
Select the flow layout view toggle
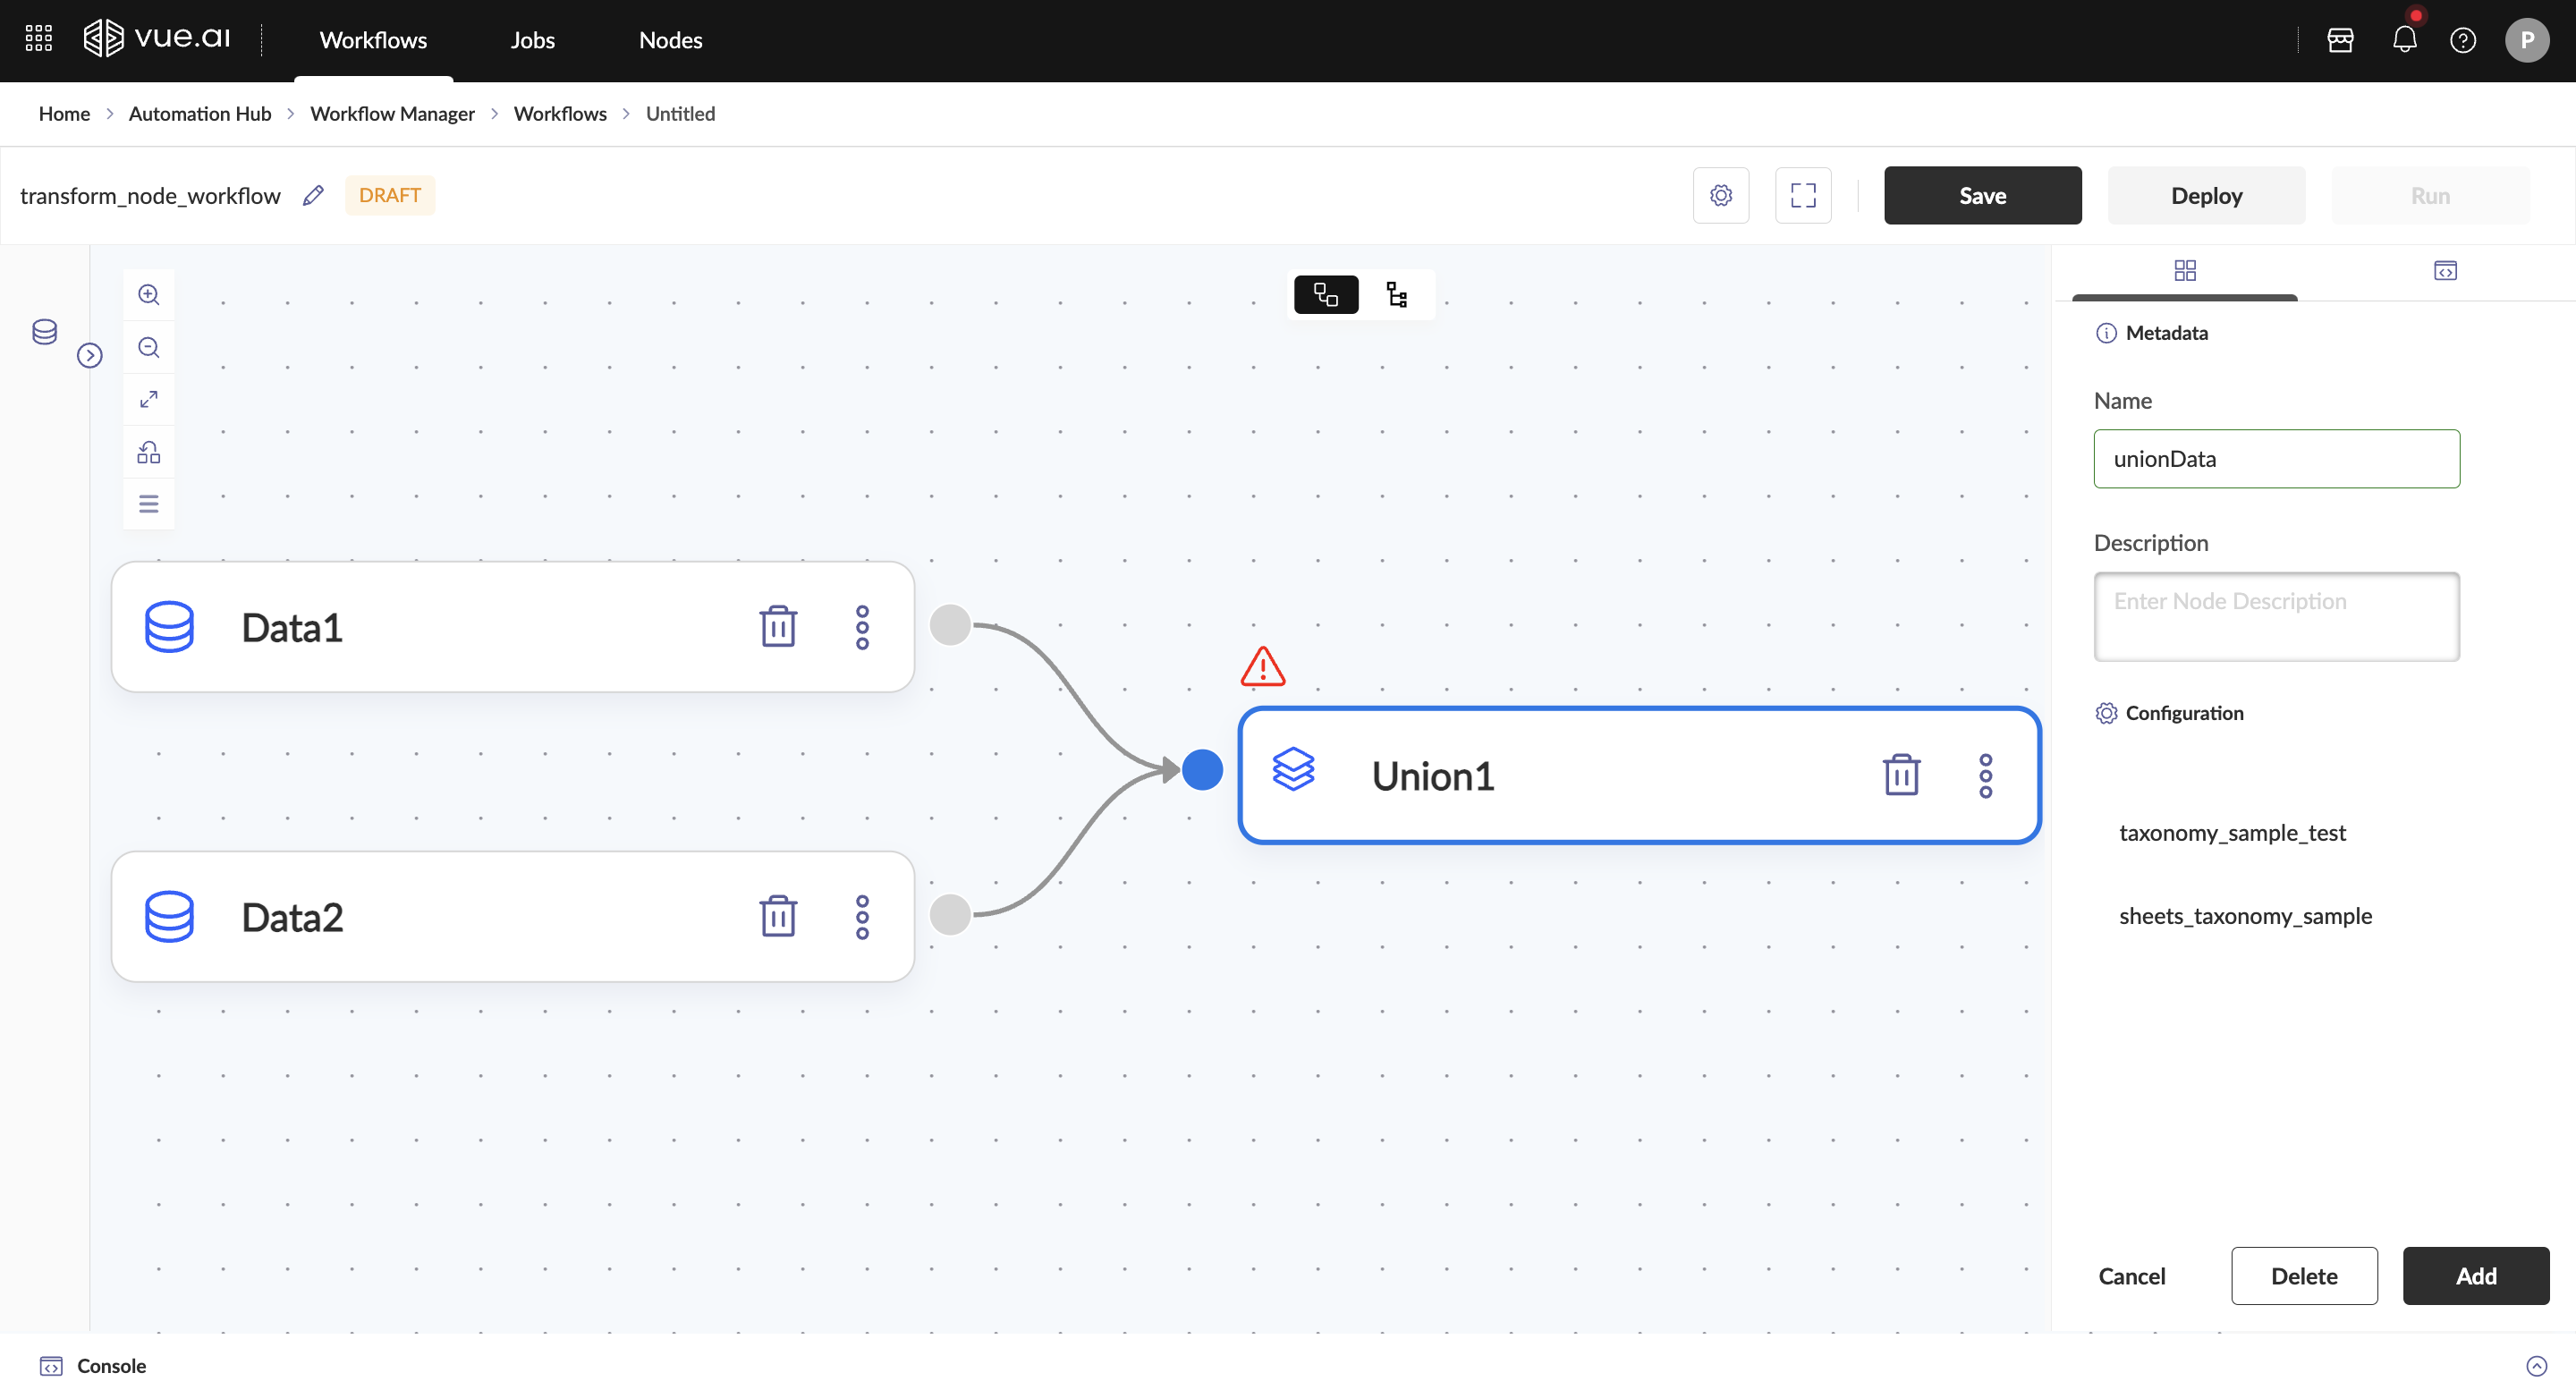[1325, 294]
